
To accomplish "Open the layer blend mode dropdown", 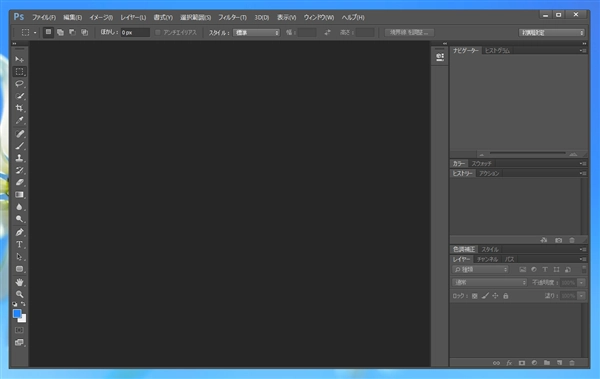I will tap(489, 283).
